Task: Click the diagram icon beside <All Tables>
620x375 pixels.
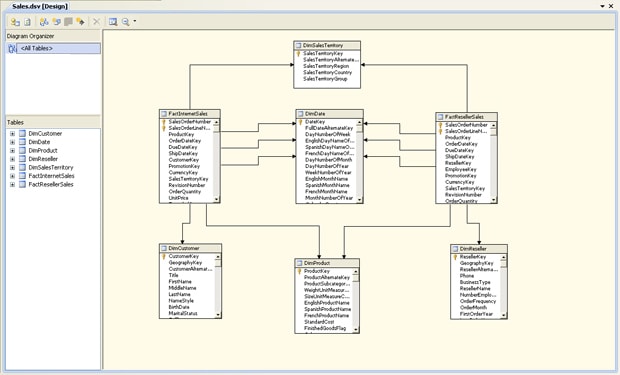Action: [12, 48]
